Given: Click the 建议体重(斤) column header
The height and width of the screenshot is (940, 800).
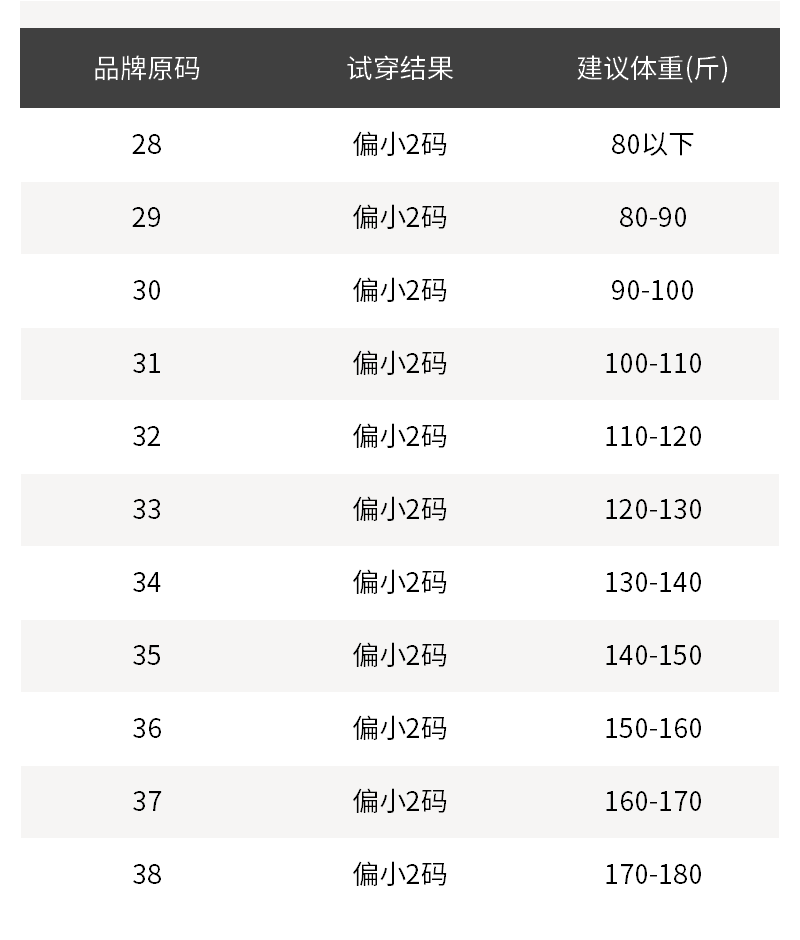Looking at the screenshot, I should click(x=653, y=68).
